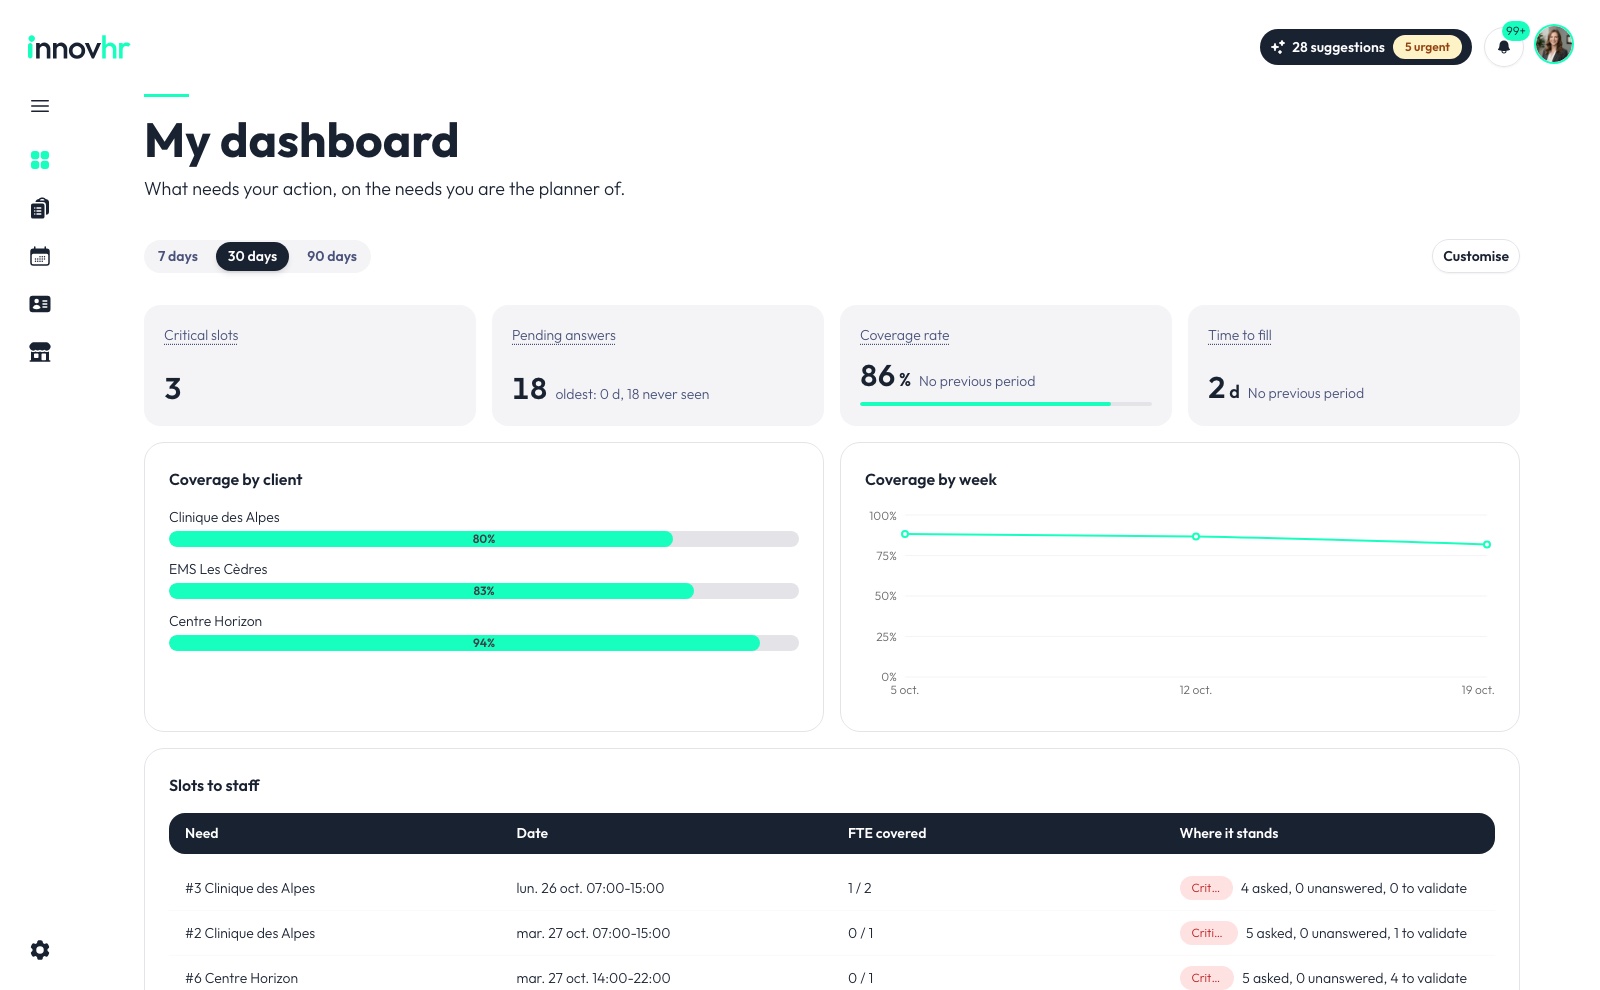Screen dimensions: 1600x990
Task: Click '5 asked, 0 unanswered, 4 to validate'
Action: click(1354, 978)
